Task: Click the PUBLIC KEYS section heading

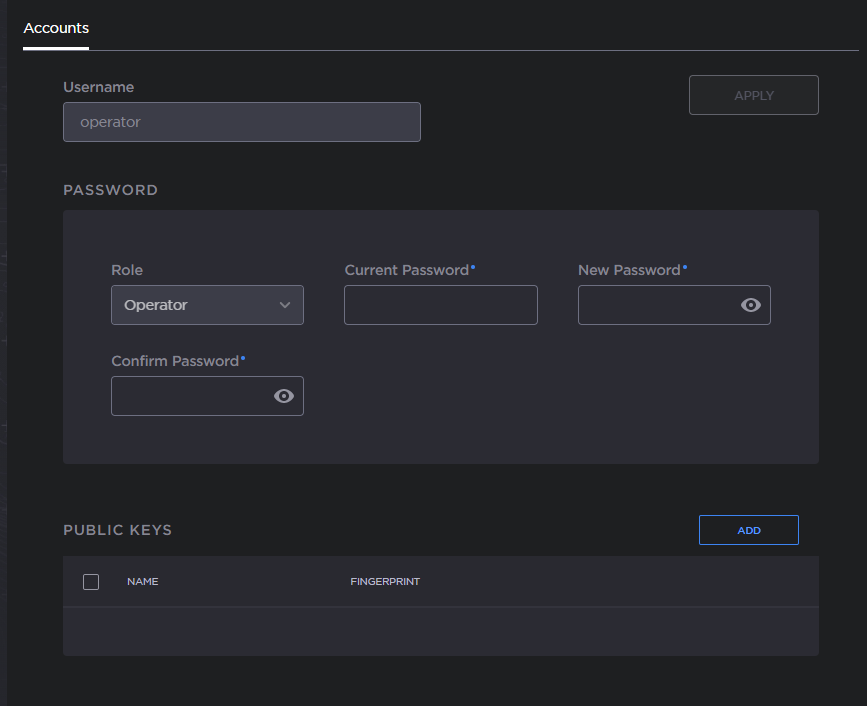Action: coord(117,530)
